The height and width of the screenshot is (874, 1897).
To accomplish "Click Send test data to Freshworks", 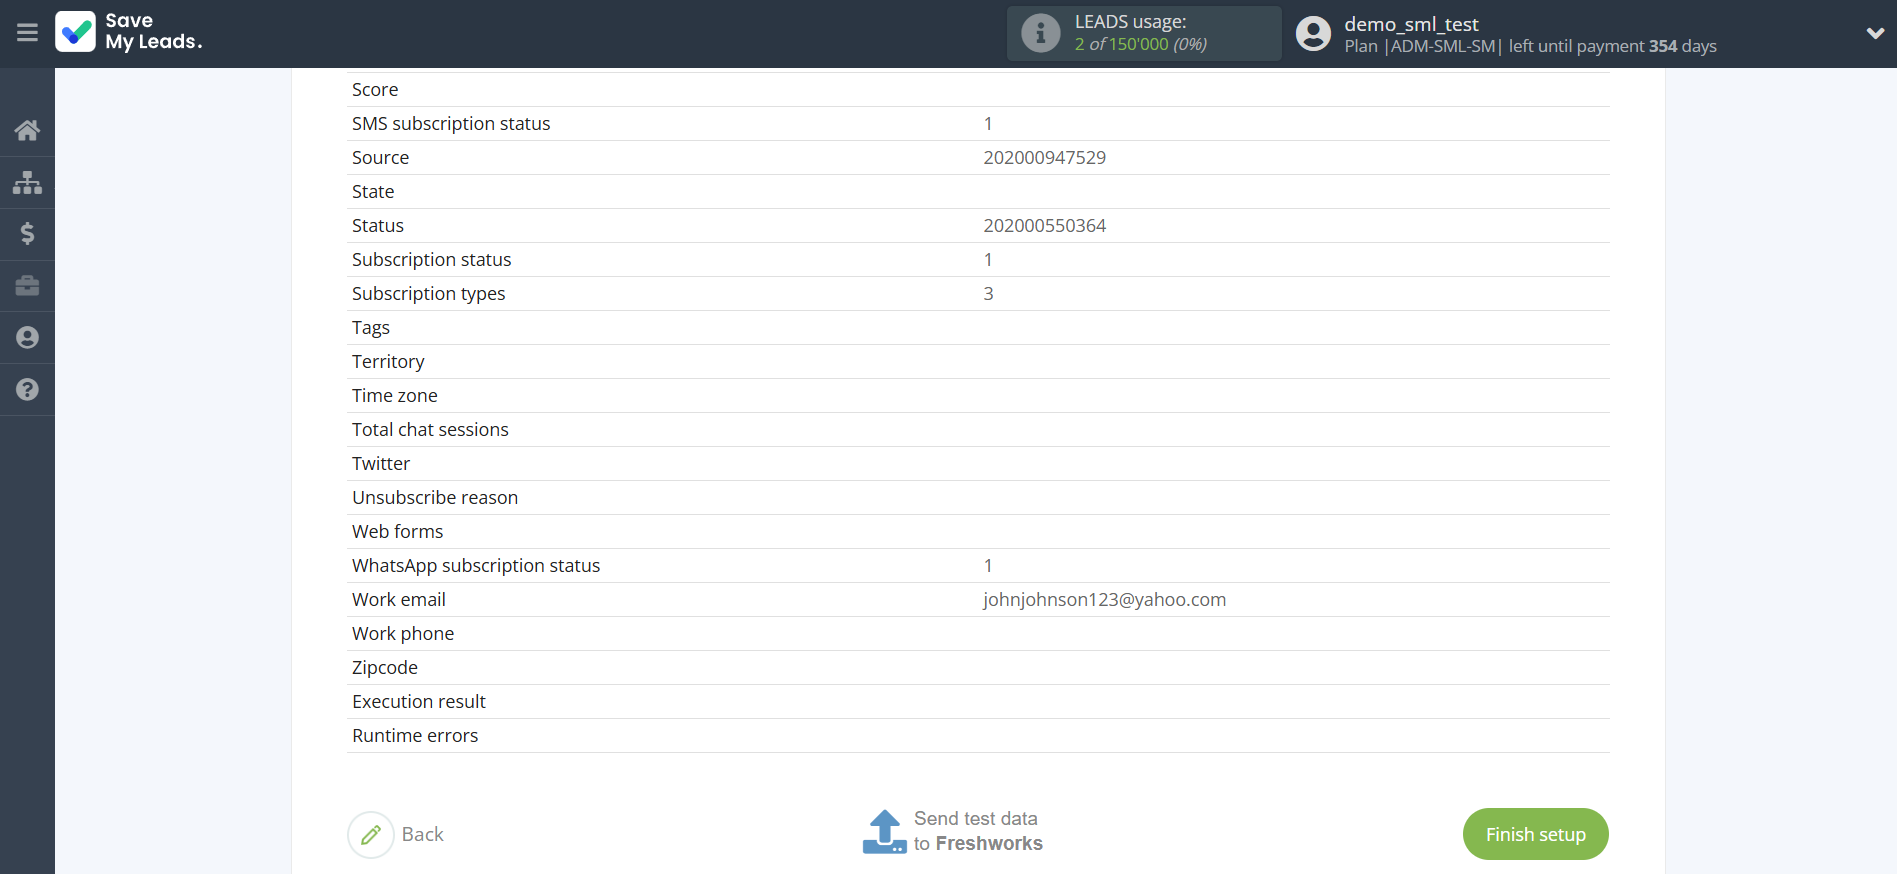I will coord(977,831).
